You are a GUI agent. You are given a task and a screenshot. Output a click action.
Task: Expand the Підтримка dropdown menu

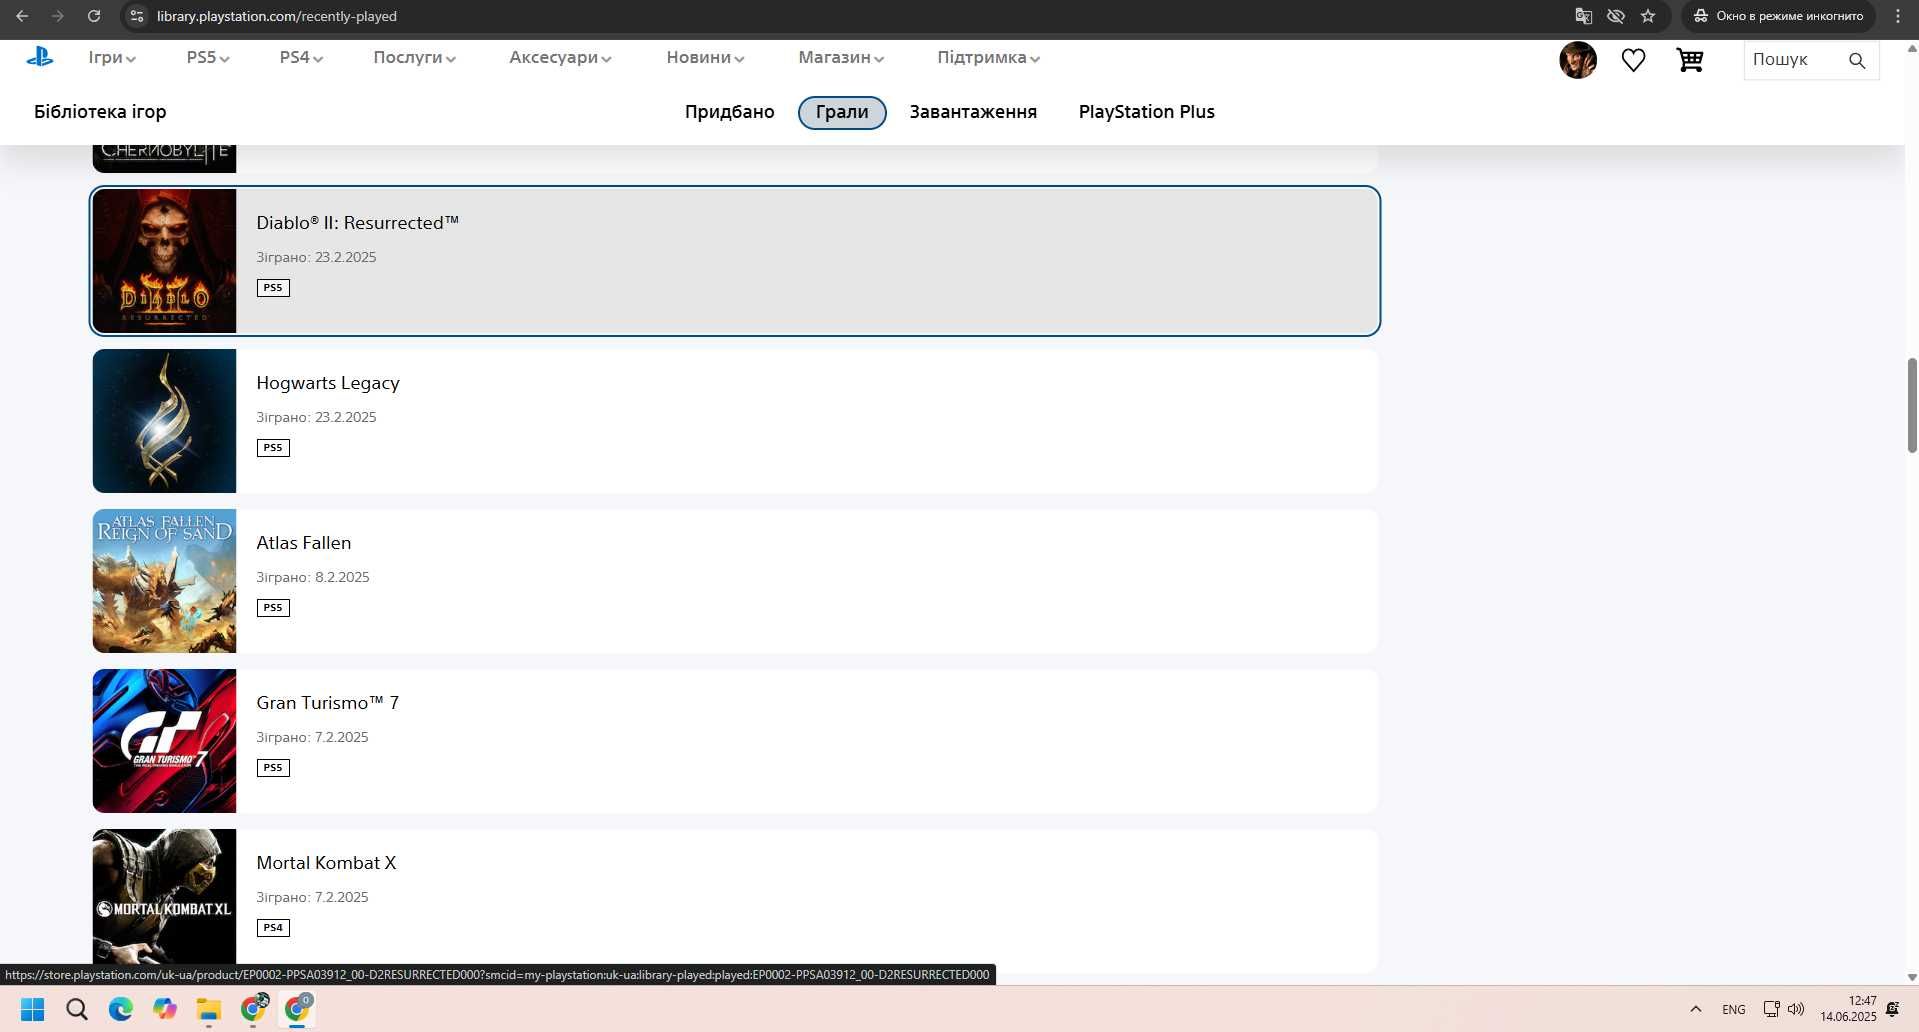tap(988, 57)
